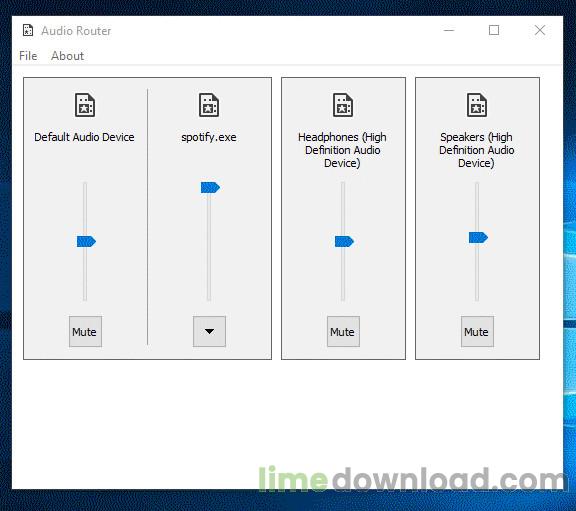Mute the Headphones device
576x511 pixels.
pyautogui.click(x=343, y=331)
